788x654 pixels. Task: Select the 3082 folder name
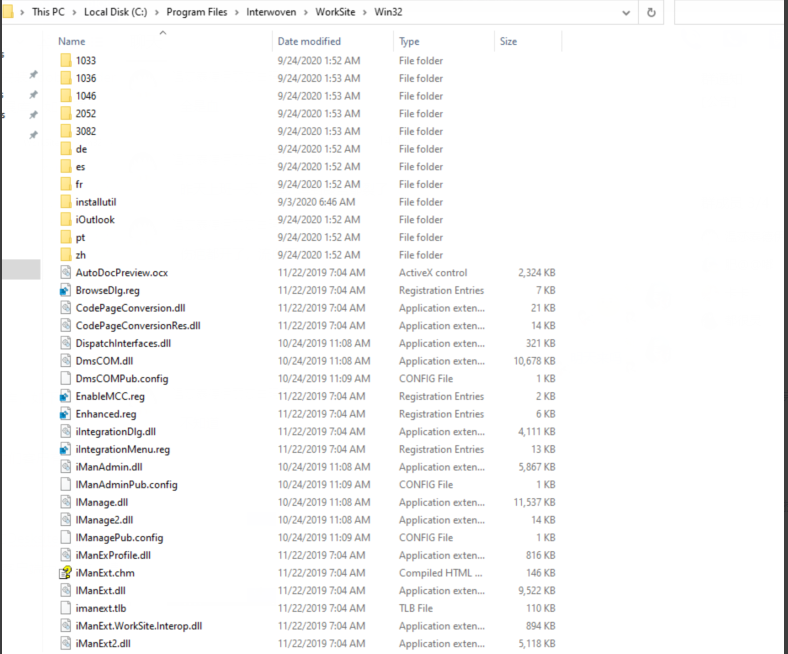86,131
